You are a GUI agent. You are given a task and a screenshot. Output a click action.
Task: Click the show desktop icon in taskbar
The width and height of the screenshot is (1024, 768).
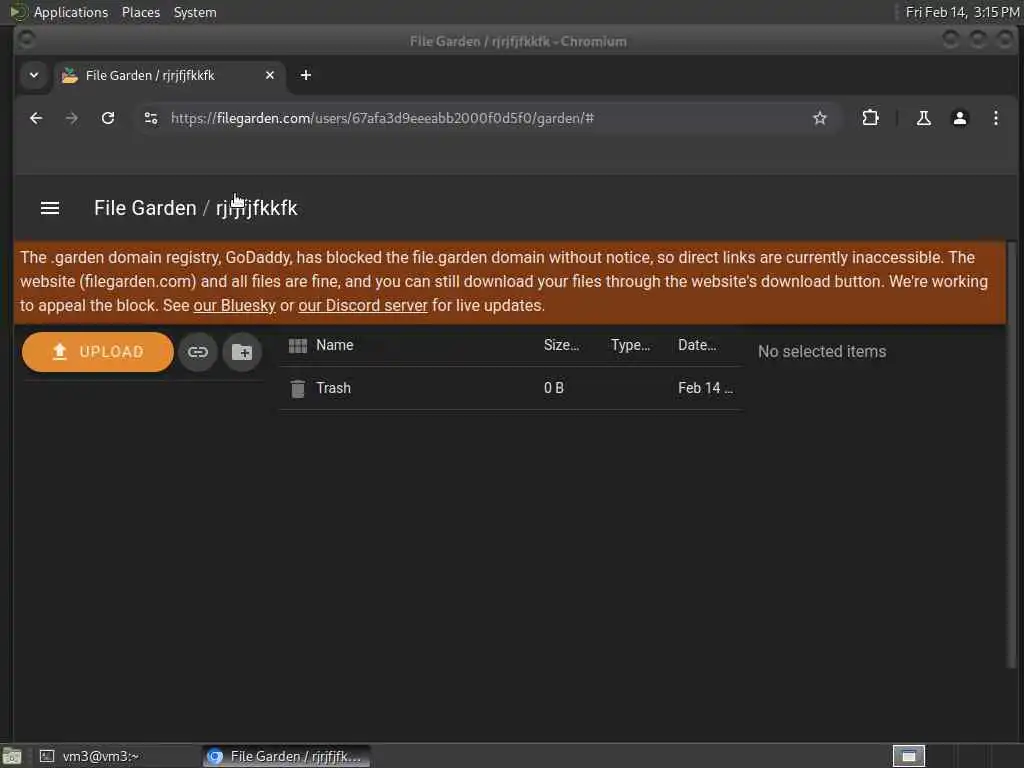12,756
